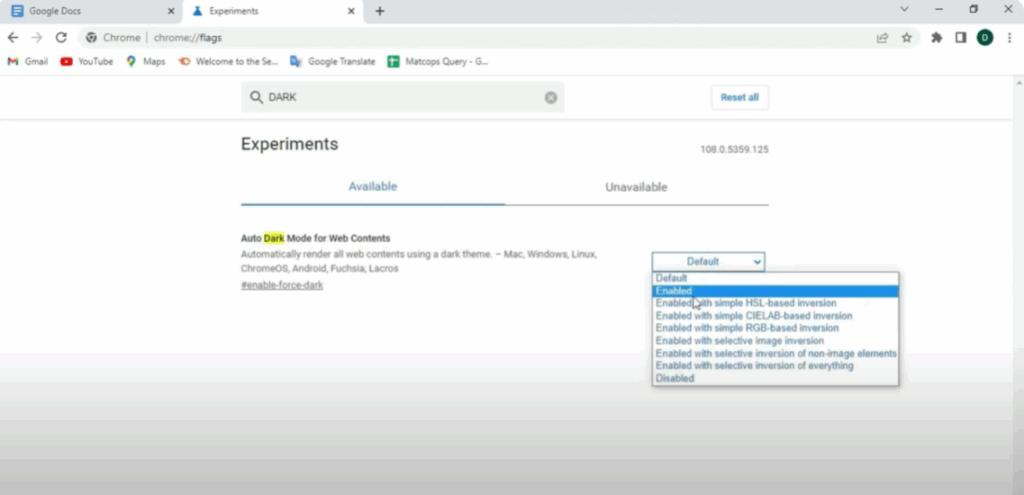
Task: Switch to the Unavailable tab
Action: (636, 187)
